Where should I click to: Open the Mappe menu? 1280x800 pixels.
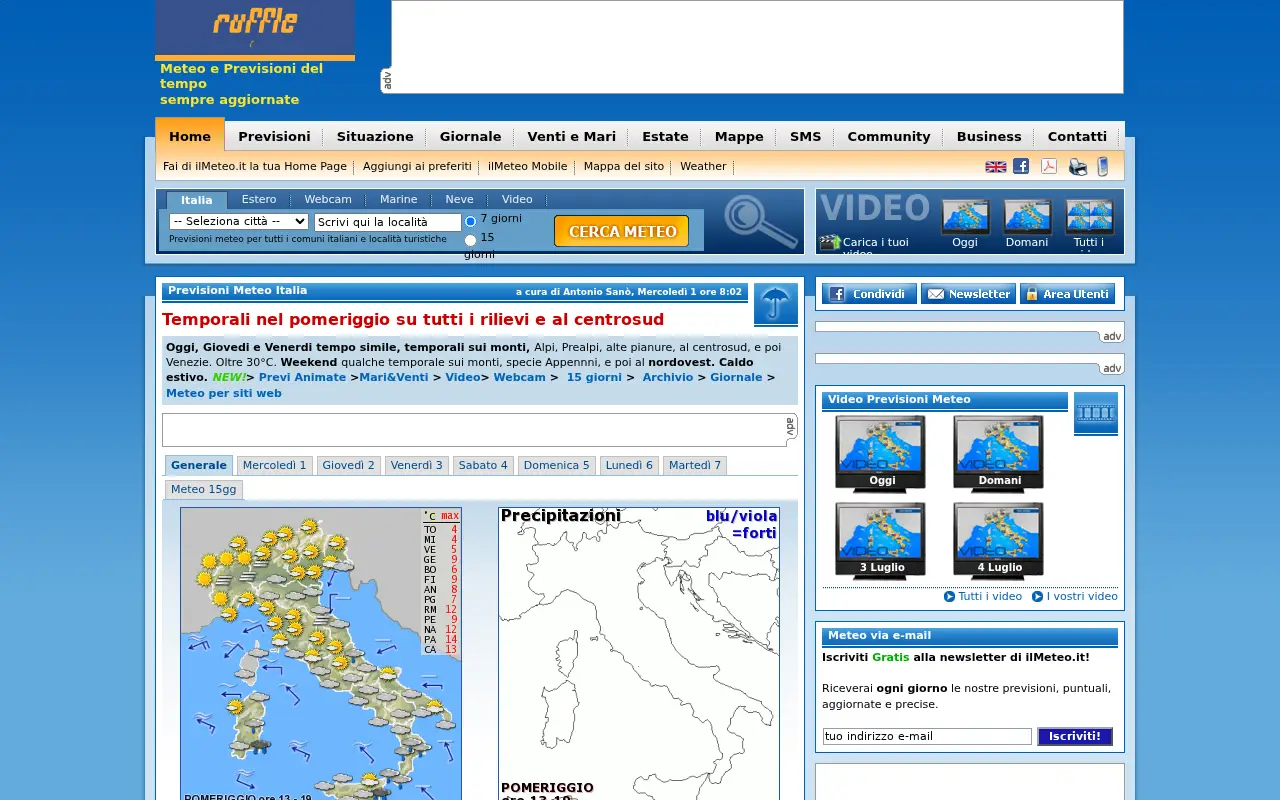pos(739,137)
